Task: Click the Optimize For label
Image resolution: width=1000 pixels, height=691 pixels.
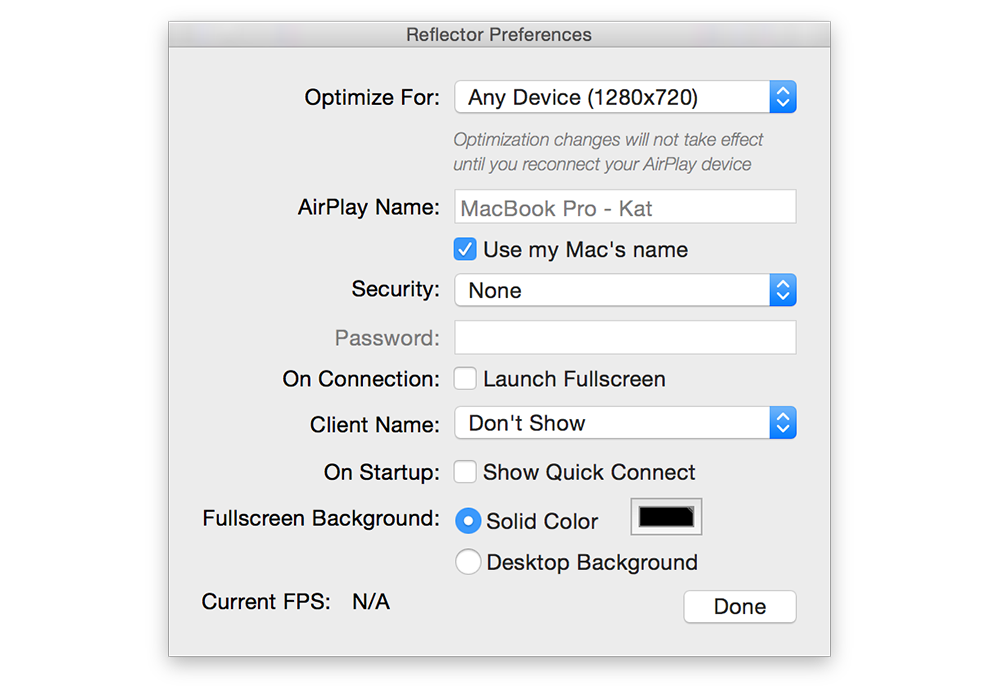Action: (x=371, y=97)
